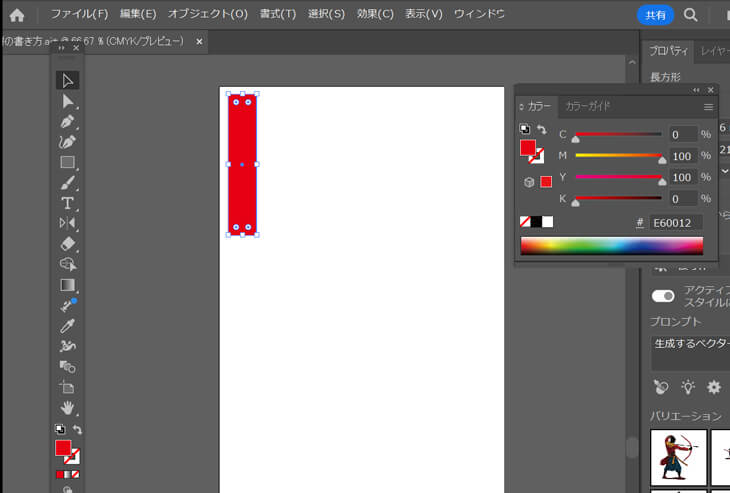
Task: Toggle the アクティブ style switch
Action: click(x=663, y=296)
